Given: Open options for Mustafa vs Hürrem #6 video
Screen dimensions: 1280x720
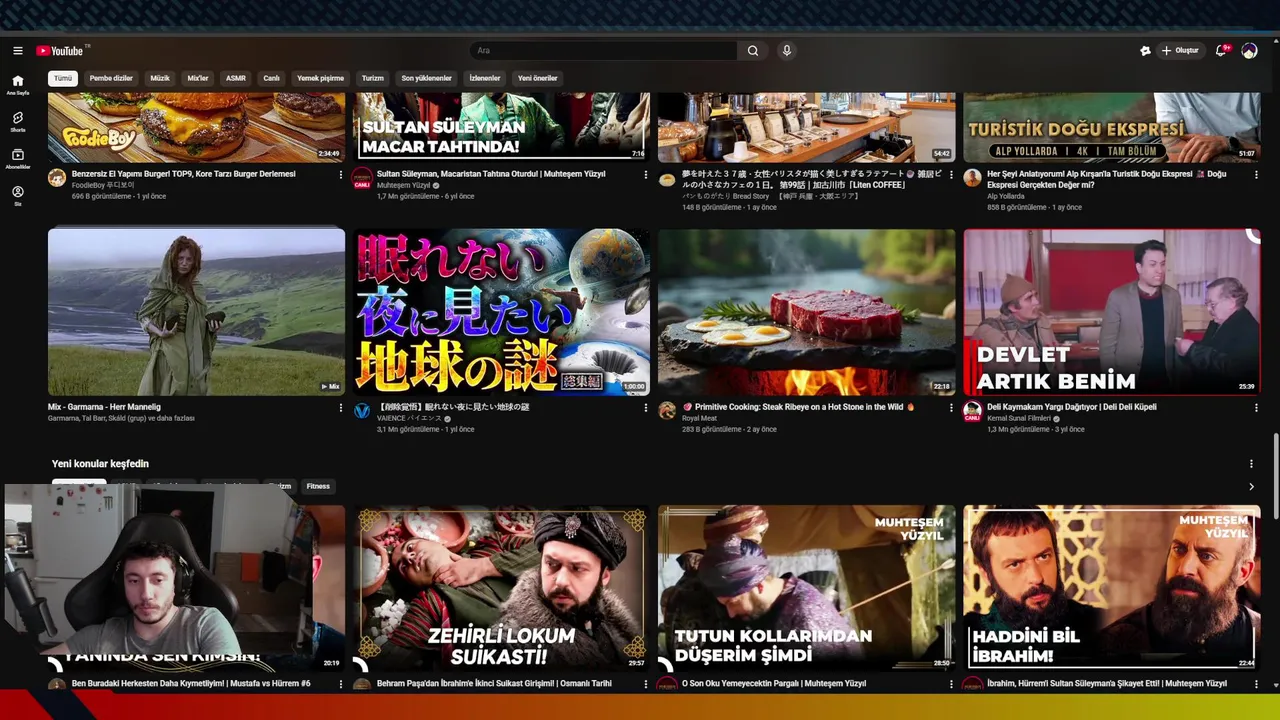Looking at the screenshot, I should [340, 685].
